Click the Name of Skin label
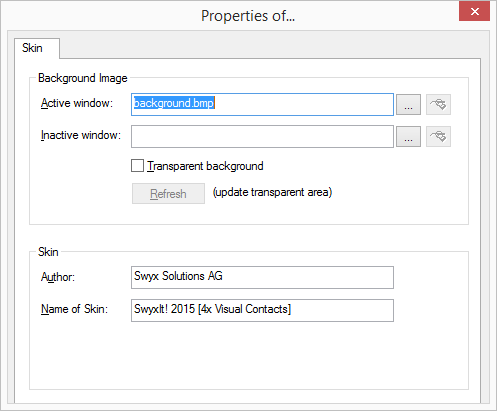 tap(74, 309)
